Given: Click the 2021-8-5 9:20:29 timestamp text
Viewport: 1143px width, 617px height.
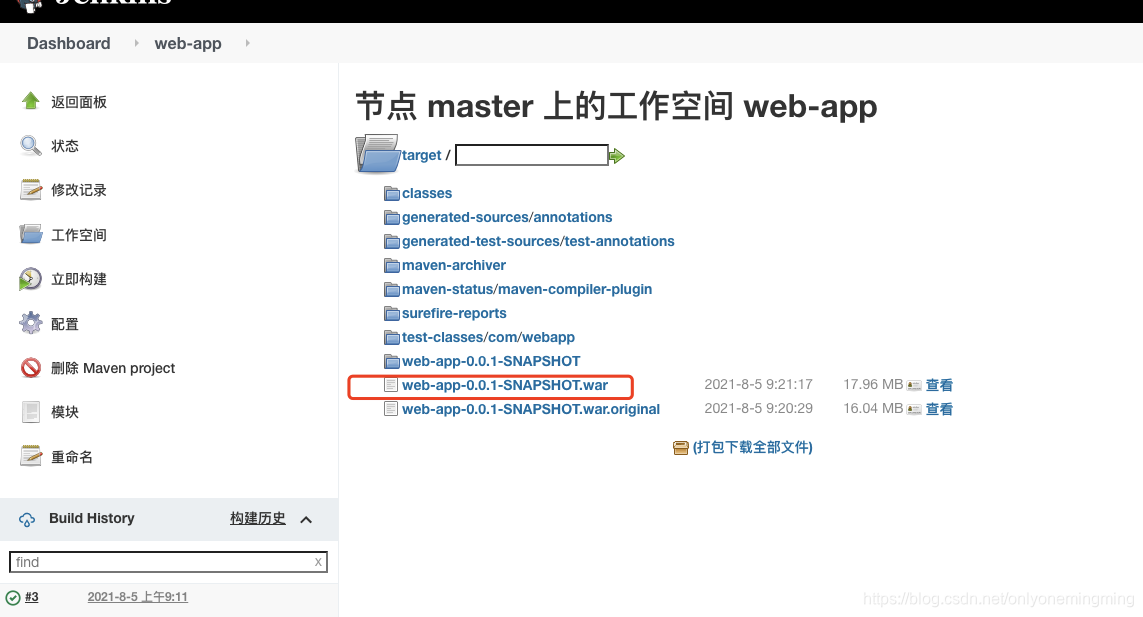Looking at the screenshot, I should tap(758, 408).
